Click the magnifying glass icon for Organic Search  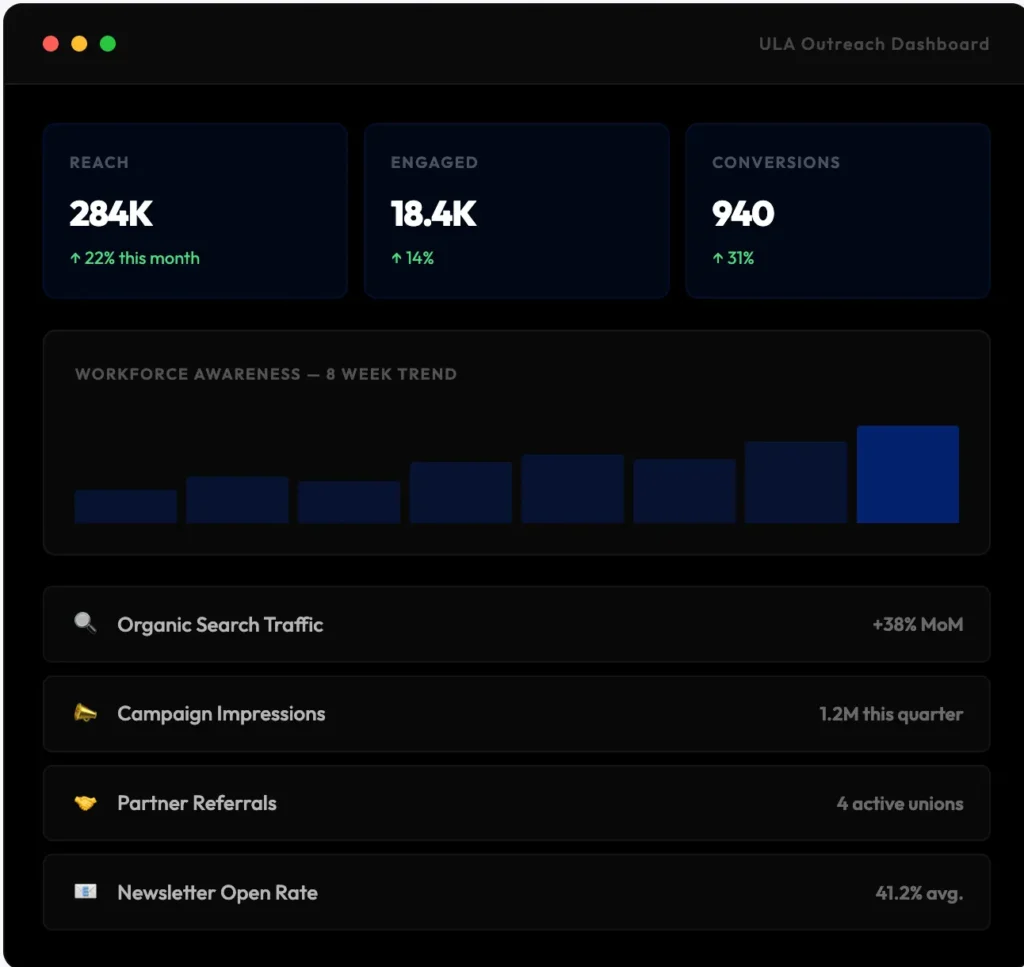point(85,623)
